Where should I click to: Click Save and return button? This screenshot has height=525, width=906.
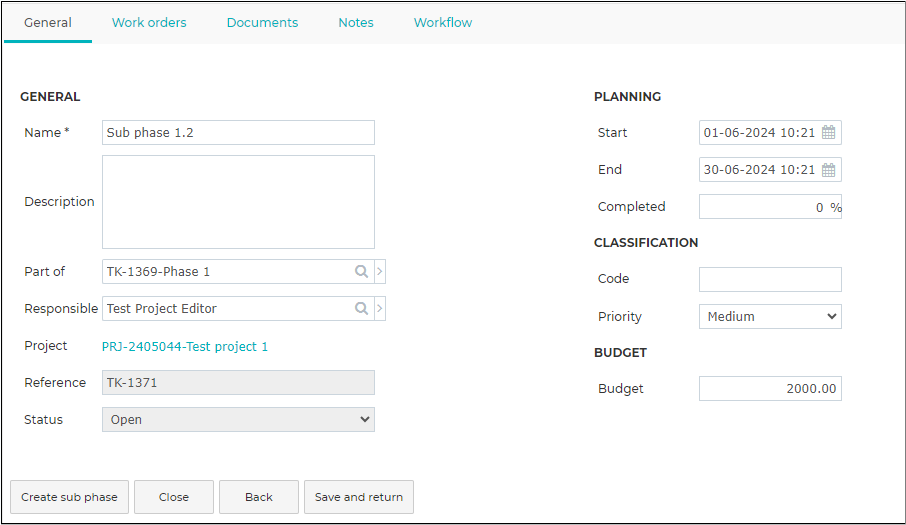[359, 497]
